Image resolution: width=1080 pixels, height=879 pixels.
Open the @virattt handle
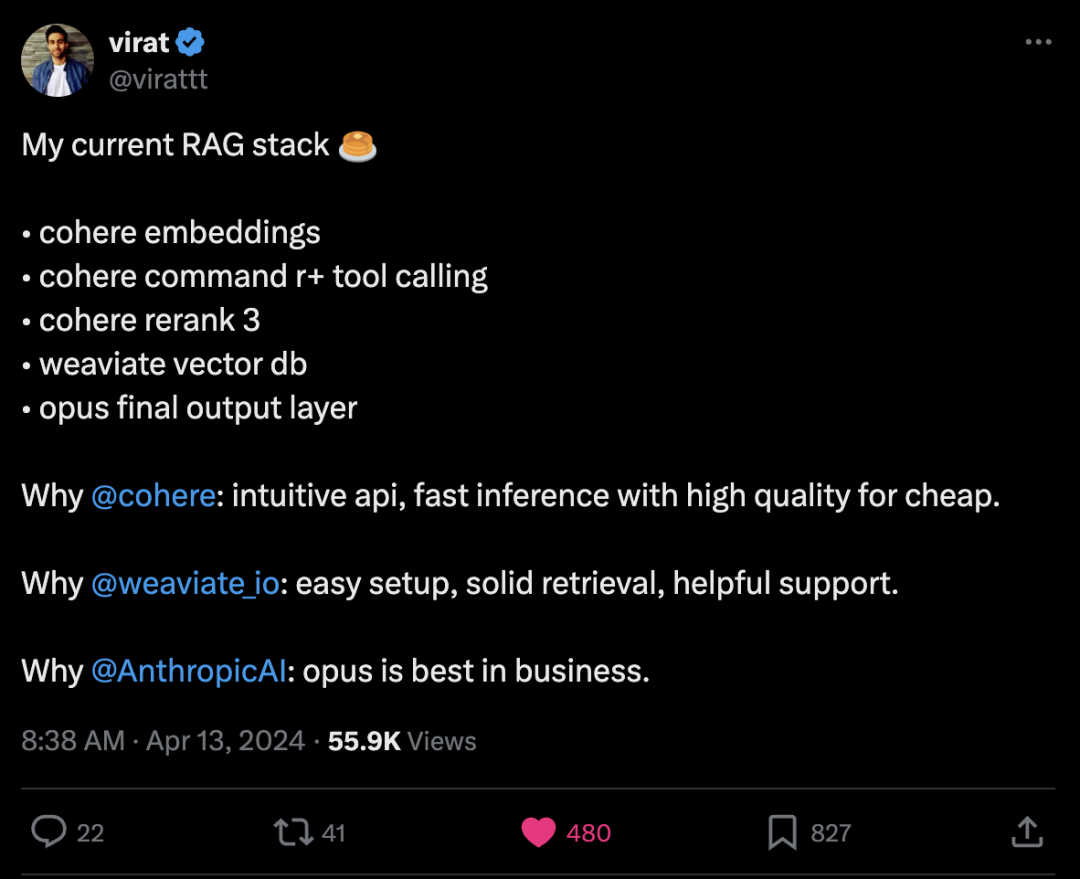(158, 79)
